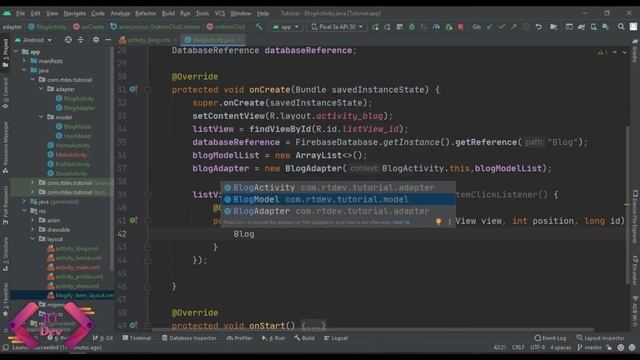Open the app run configuration dropdown
This screenshot has height=360, width=640.
(x=286, y=27)
